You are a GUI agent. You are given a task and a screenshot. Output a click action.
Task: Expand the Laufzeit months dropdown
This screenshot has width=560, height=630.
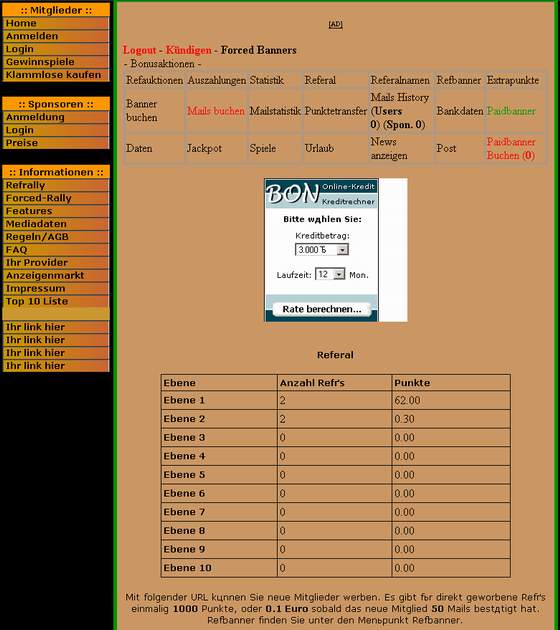pos(339,274)
